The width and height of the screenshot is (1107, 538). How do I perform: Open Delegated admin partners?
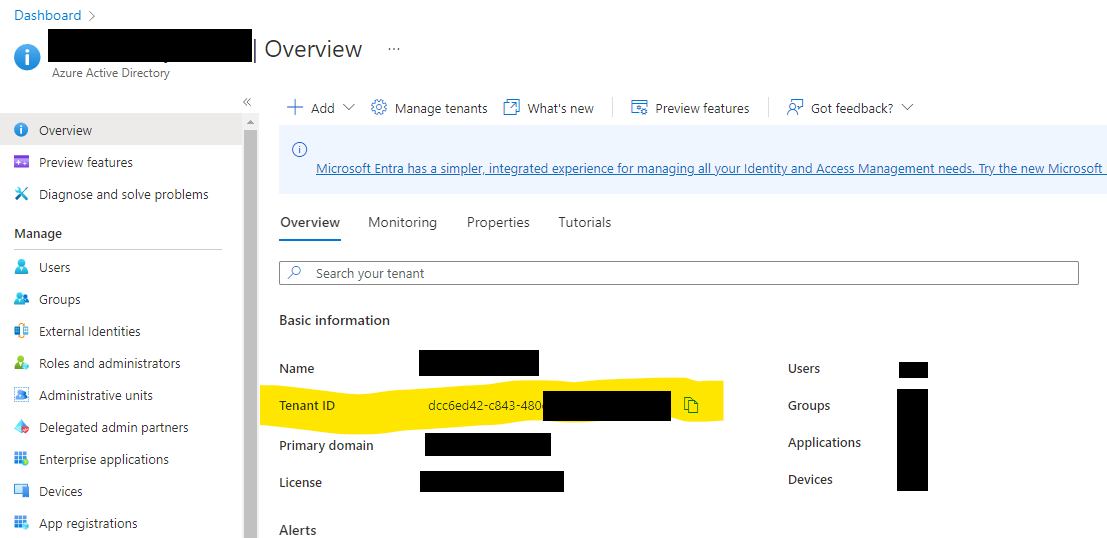114,427
